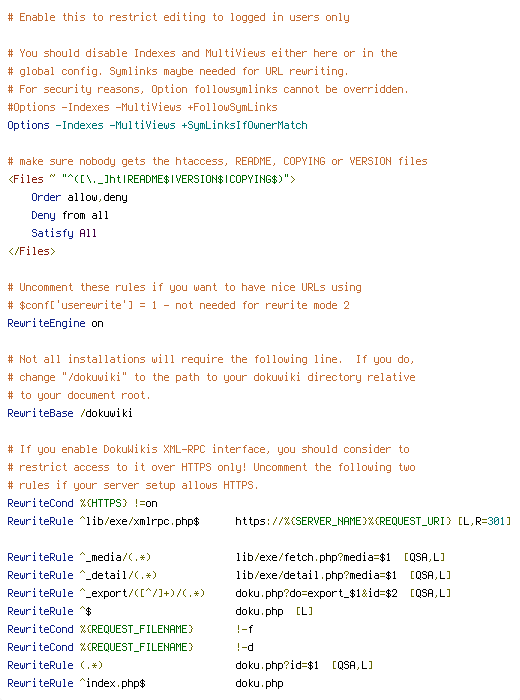Click the '!-f' condition text
The height and width of the screenshot is (700, 520).
click(x=245, y=629)
